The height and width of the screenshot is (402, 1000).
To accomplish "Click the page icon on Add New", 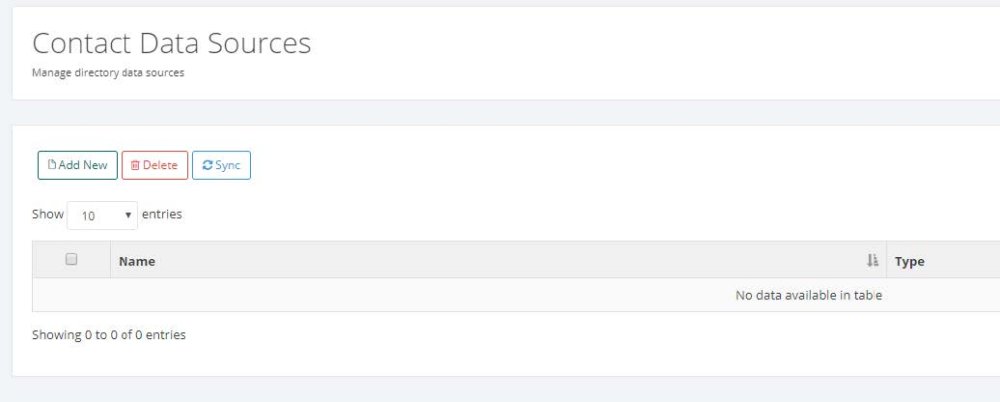I will coord(52,165).
